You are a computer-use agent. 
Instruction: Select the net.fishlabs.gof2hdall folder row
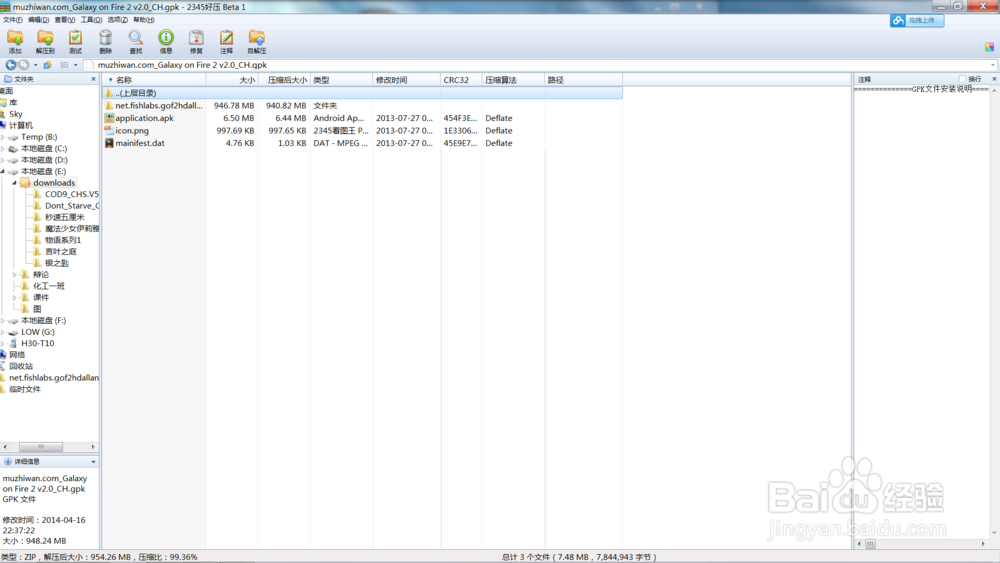[x=362, y=105]
